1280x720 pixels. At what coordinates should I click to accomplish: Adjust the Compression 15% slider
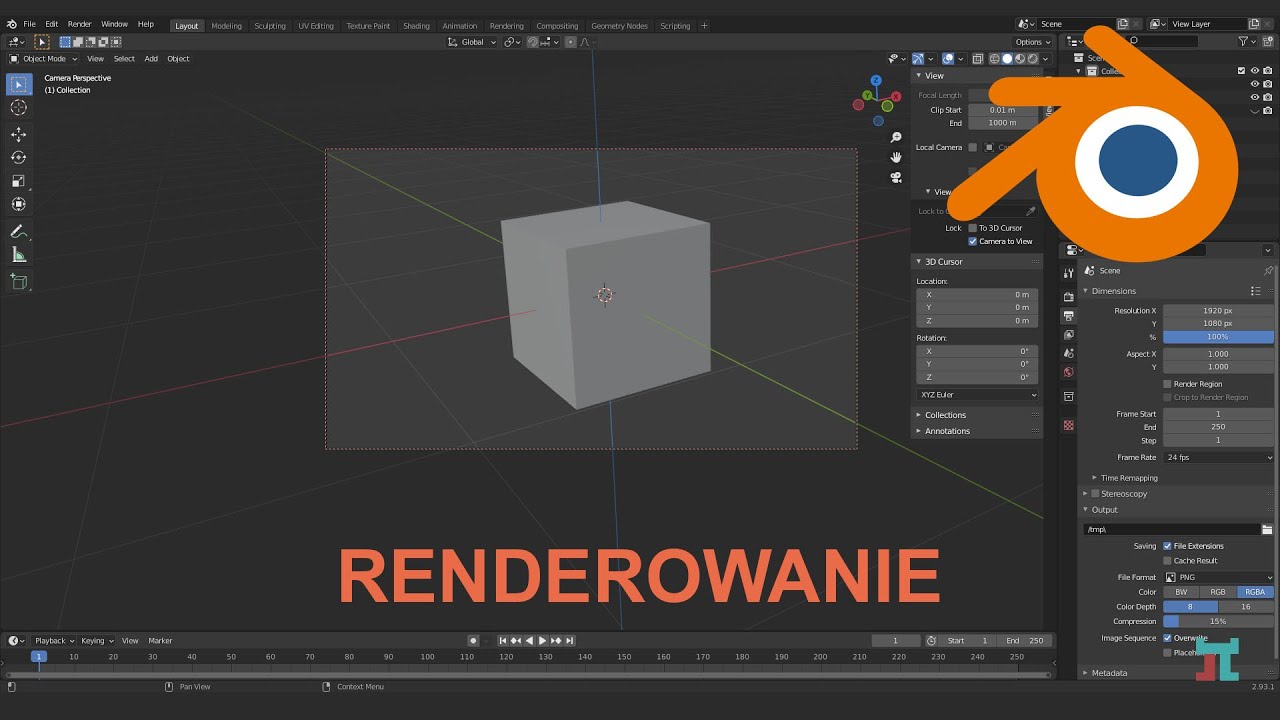click(1219, 621)
